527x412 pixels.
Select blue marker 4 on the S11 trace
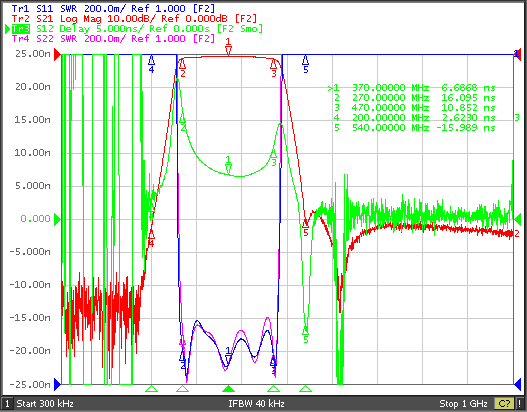click(x=151, y=64)
